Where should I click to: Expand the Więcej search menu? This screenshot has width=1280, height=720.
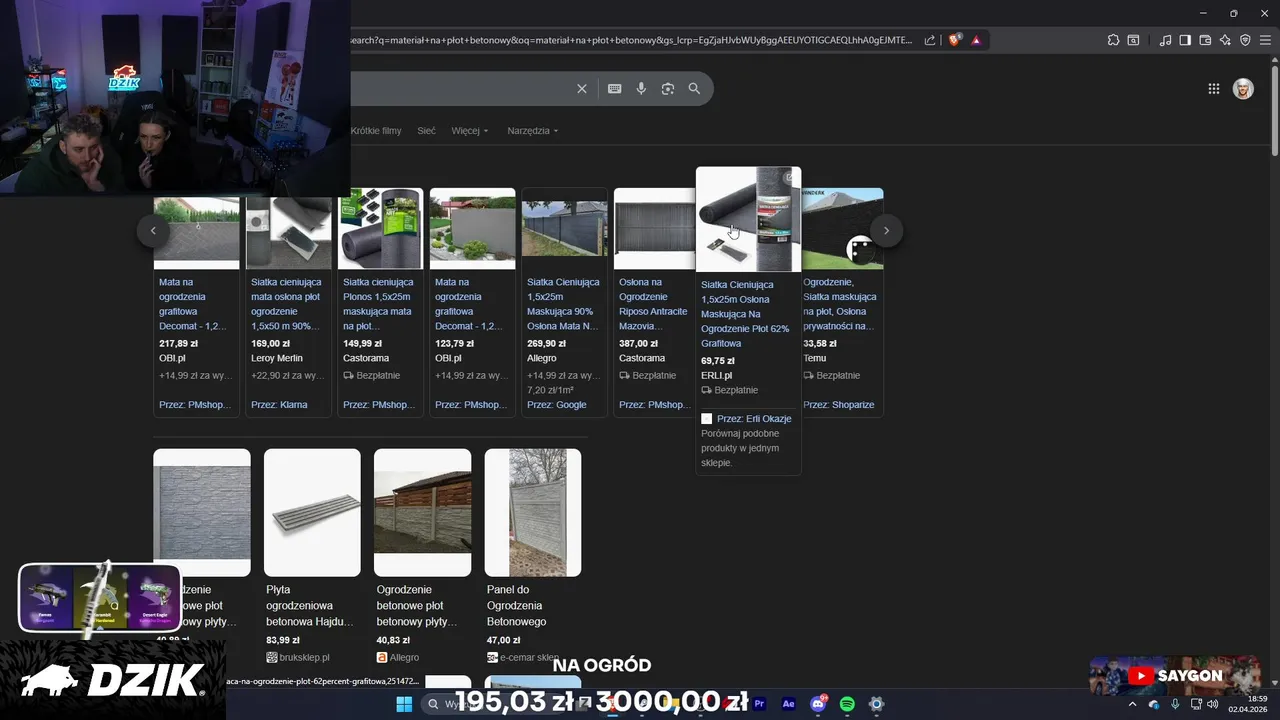click(x=470, y=131)
